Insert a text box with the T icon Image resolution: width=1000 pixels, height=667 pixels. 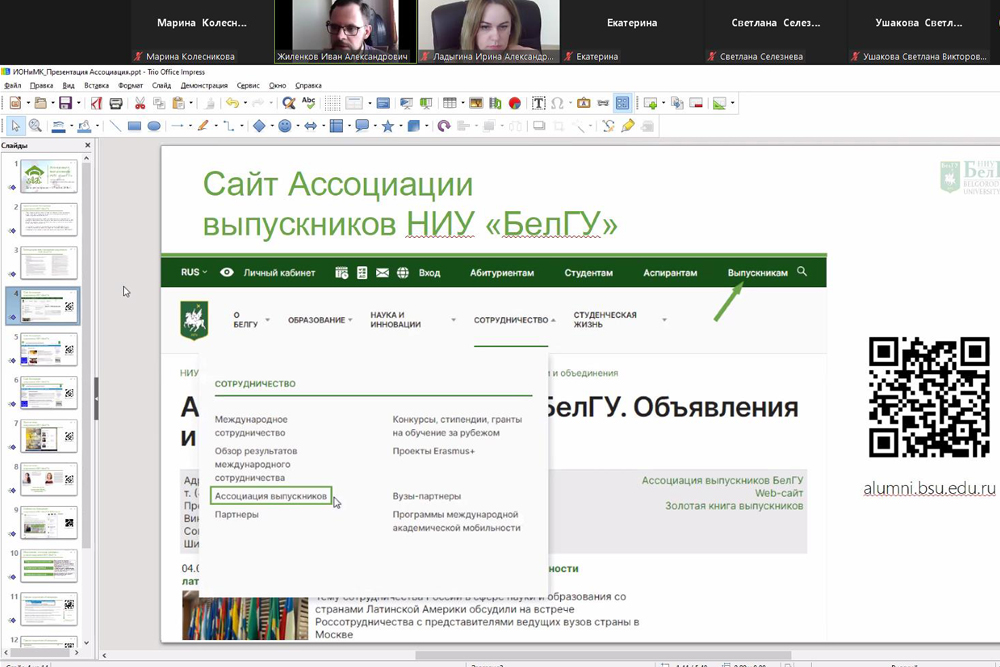click(538, 103)
